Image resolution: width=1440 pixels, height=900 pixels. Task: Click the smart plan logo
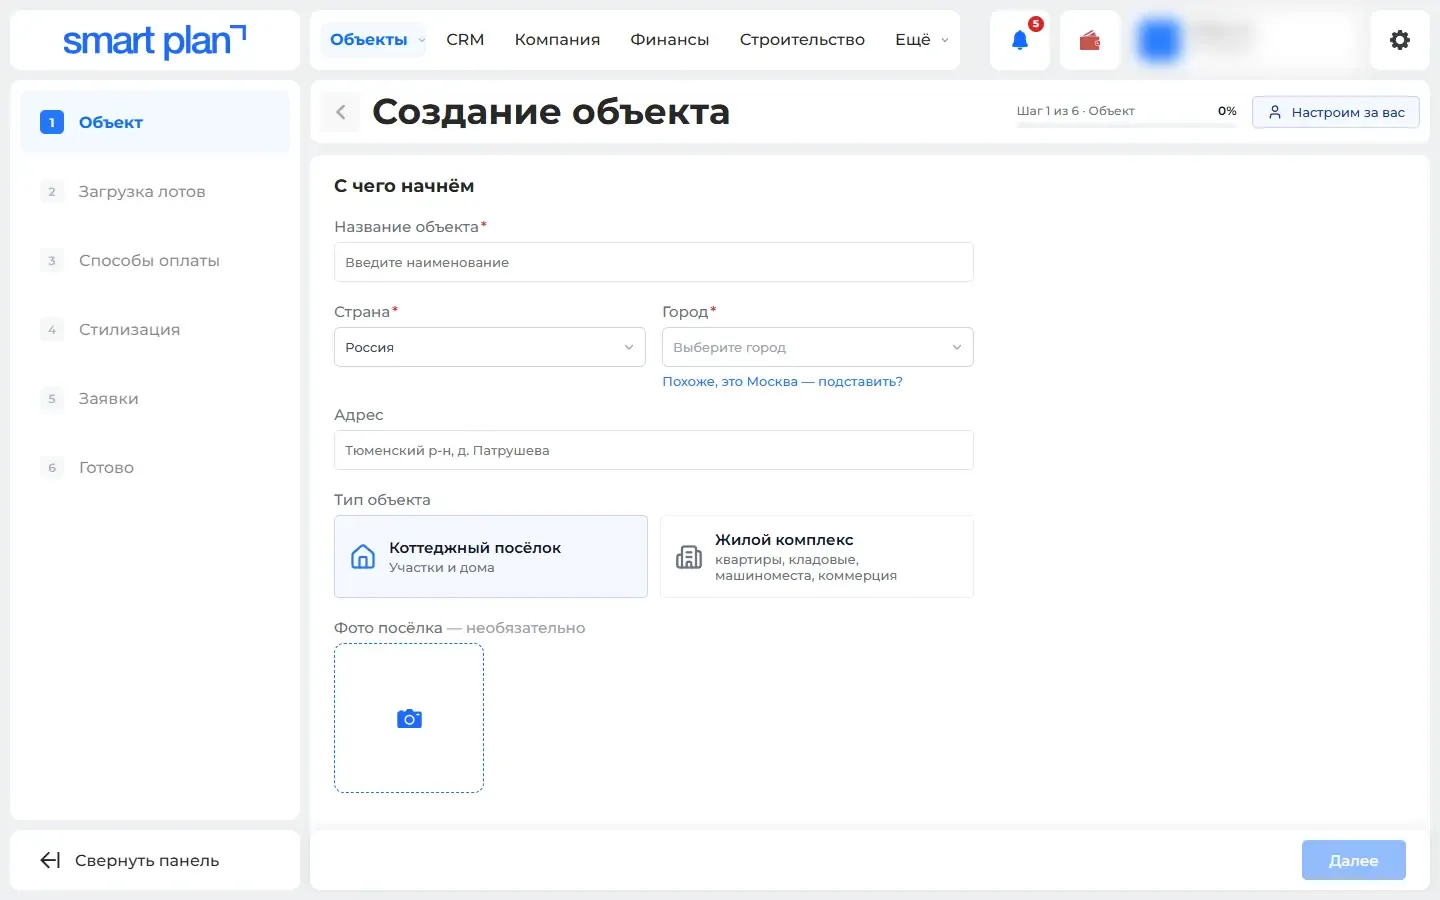[155, 40]
